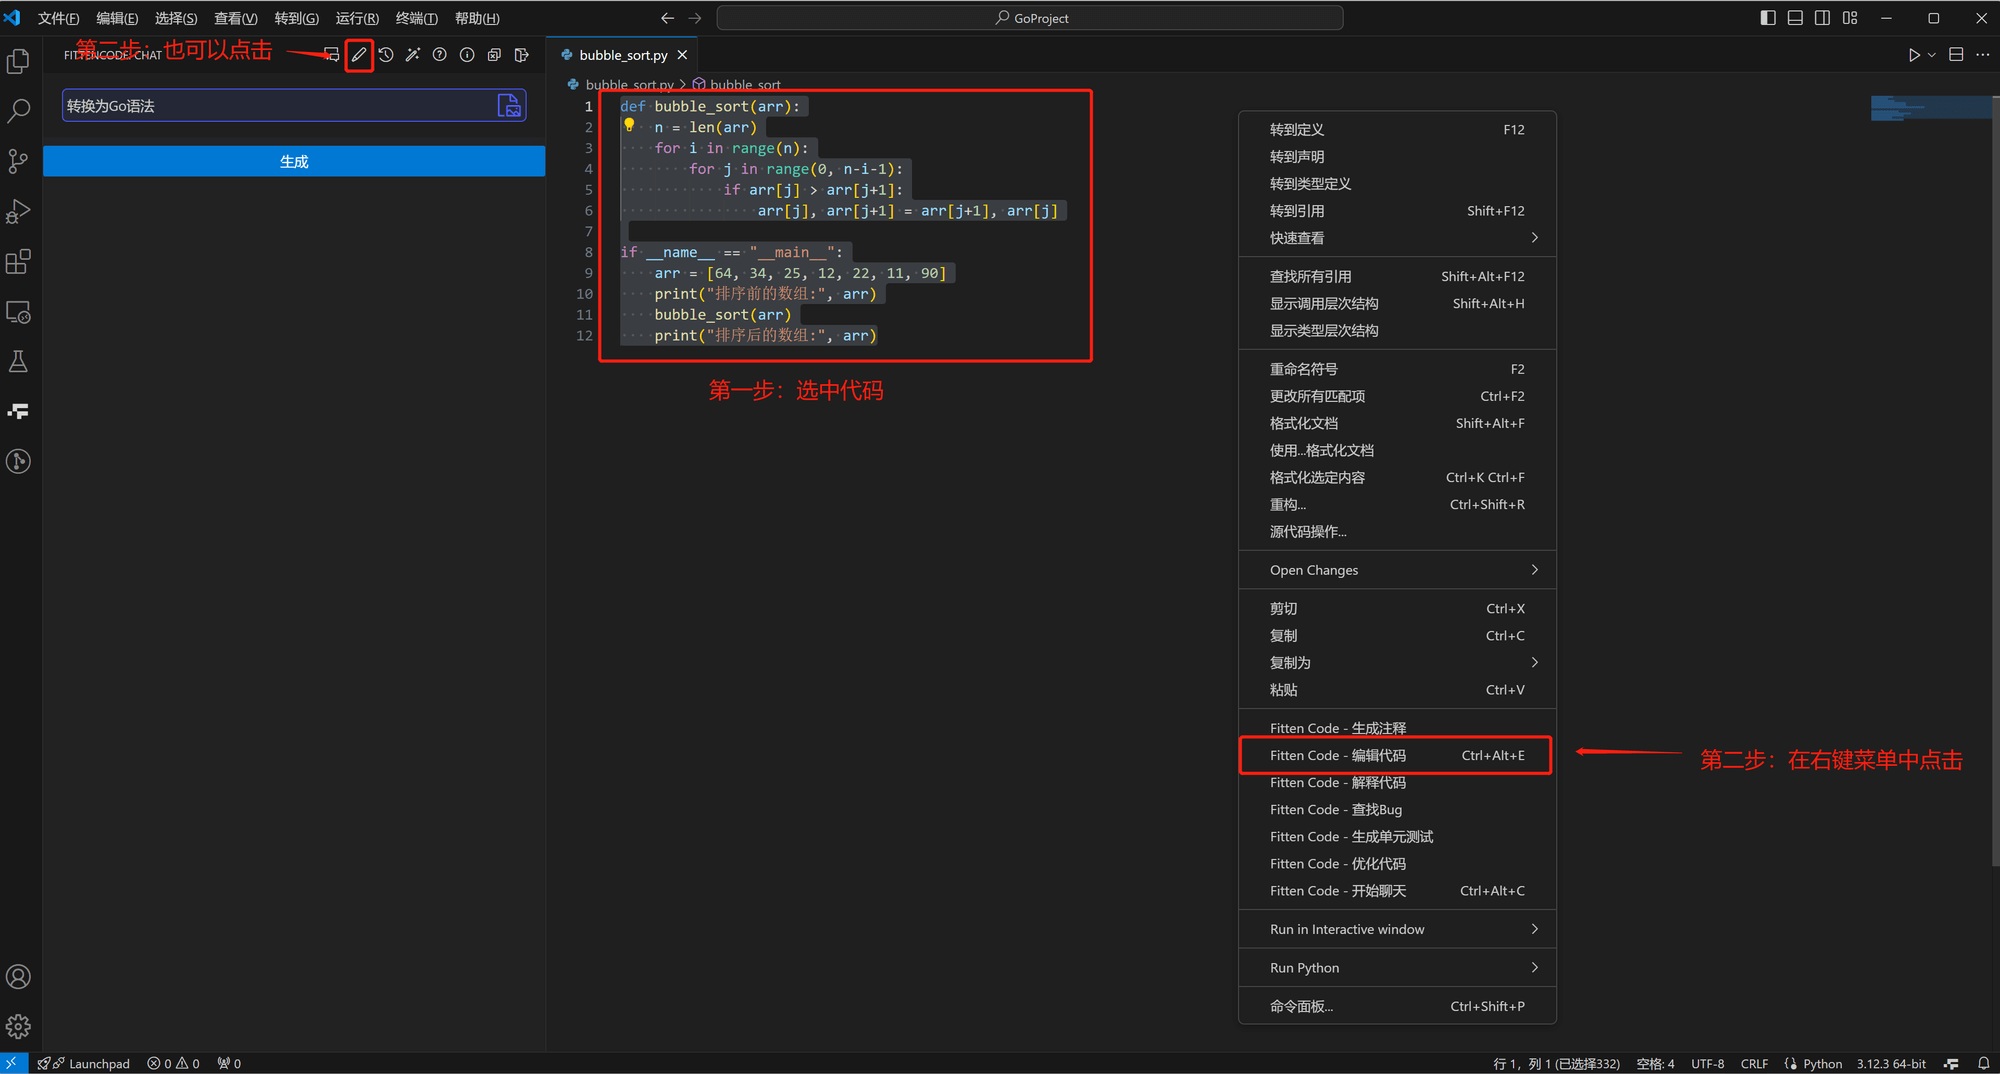Click 空格: 4 indentation in status bar

tap(1655, 1064)
